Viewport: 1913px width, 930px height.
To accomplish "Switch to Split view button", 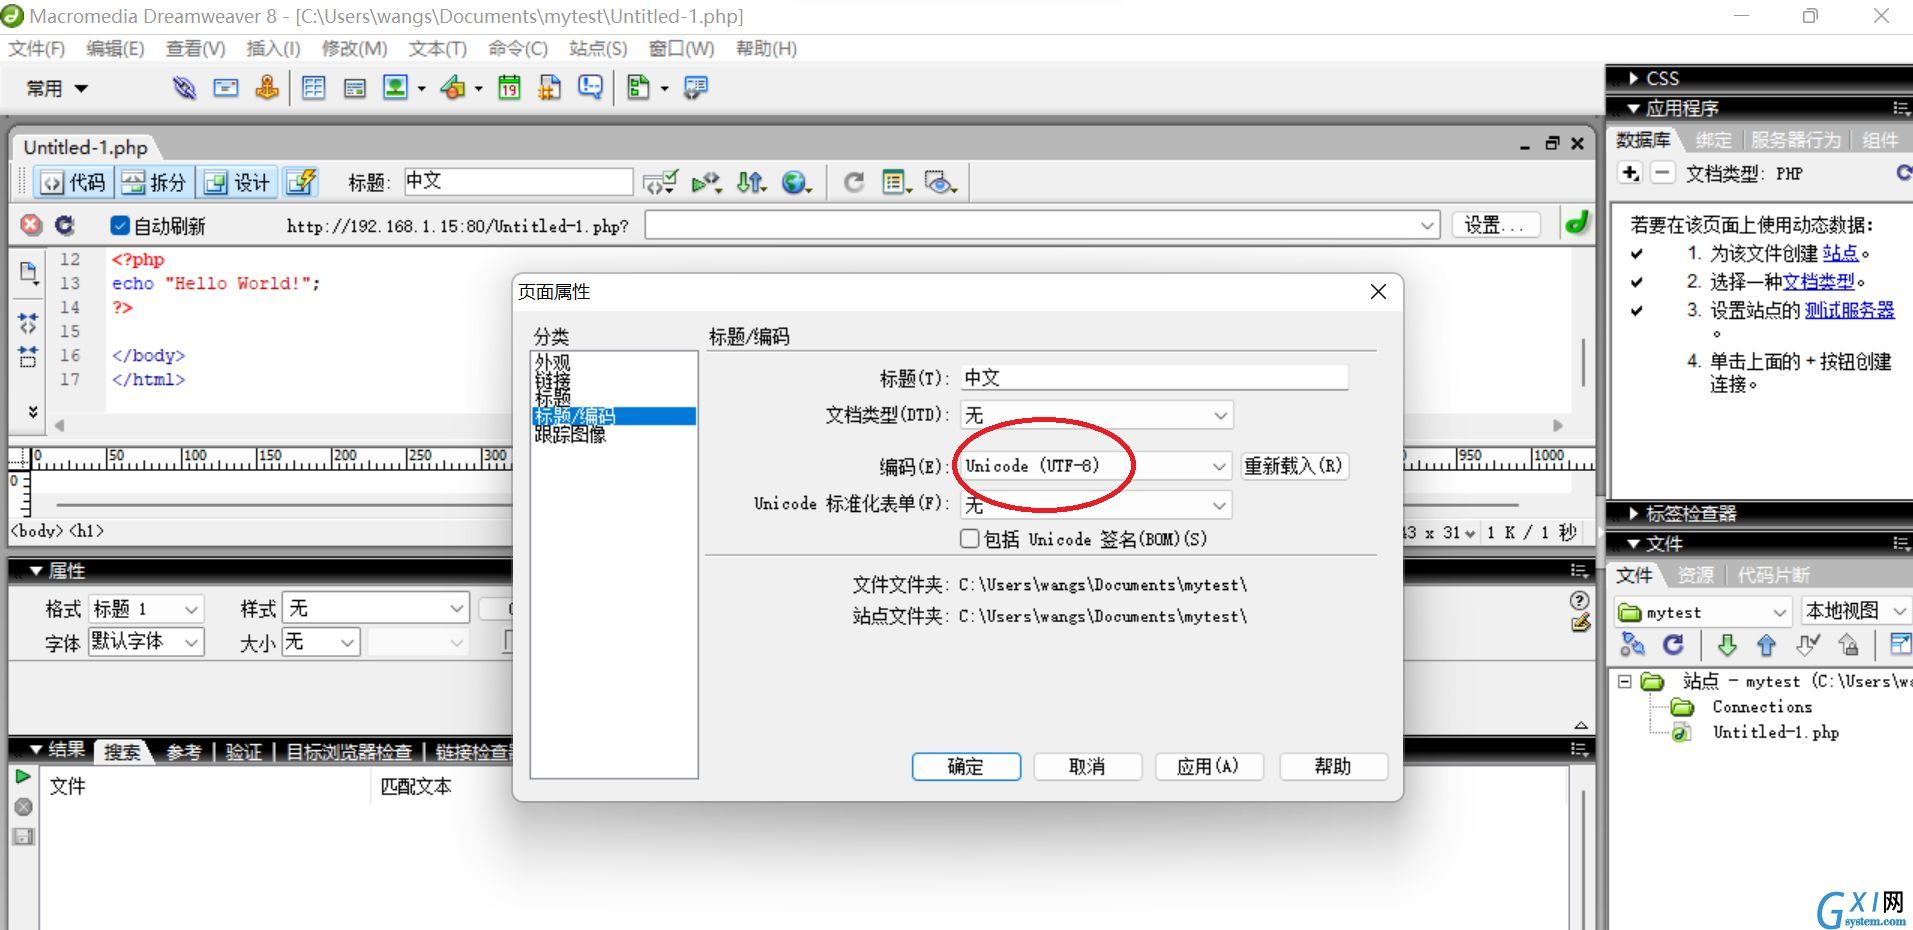I will point(154,182).
